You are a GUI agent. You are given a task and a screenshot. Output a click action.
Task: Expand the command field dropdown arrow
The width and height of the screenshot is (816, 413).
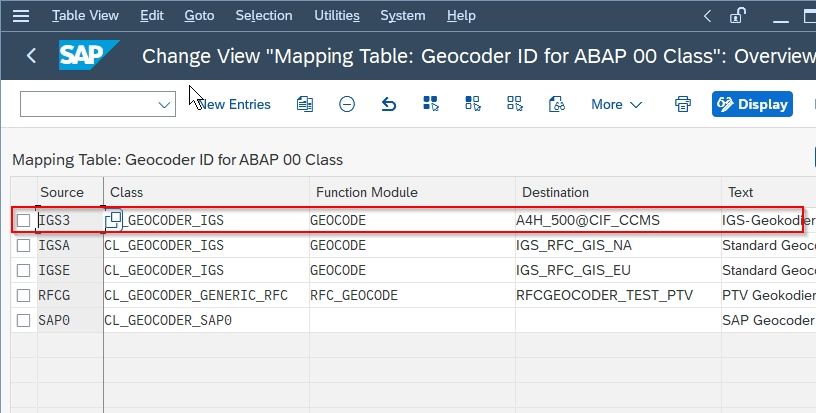point(164,105)
